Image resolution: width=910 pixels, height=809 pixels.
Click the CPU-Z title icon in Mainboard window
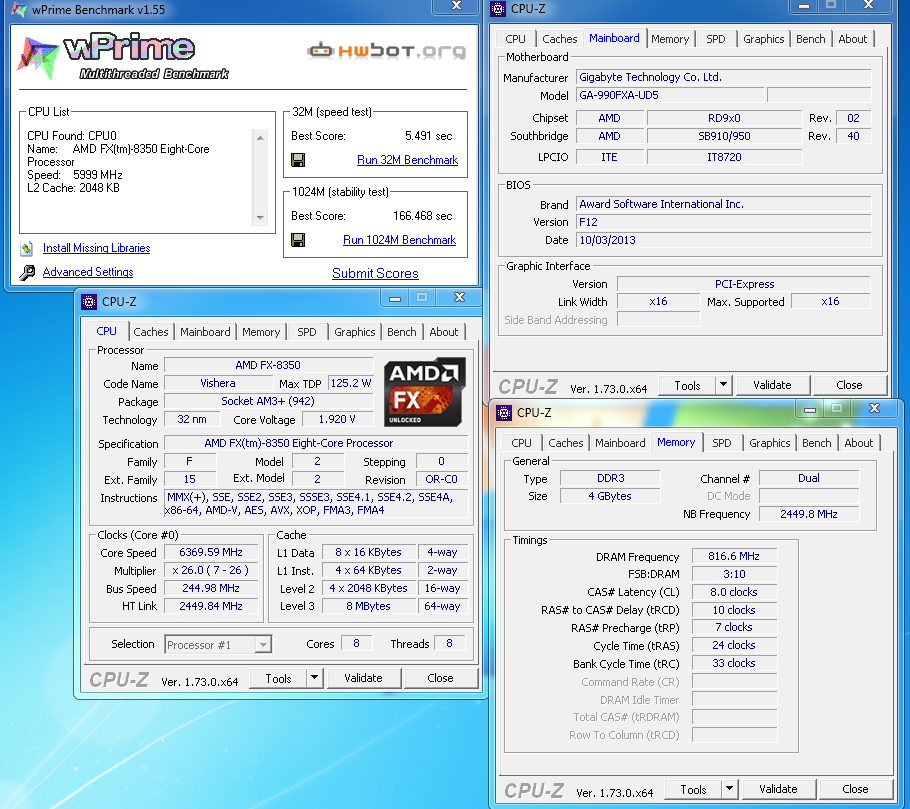point(498,9)
